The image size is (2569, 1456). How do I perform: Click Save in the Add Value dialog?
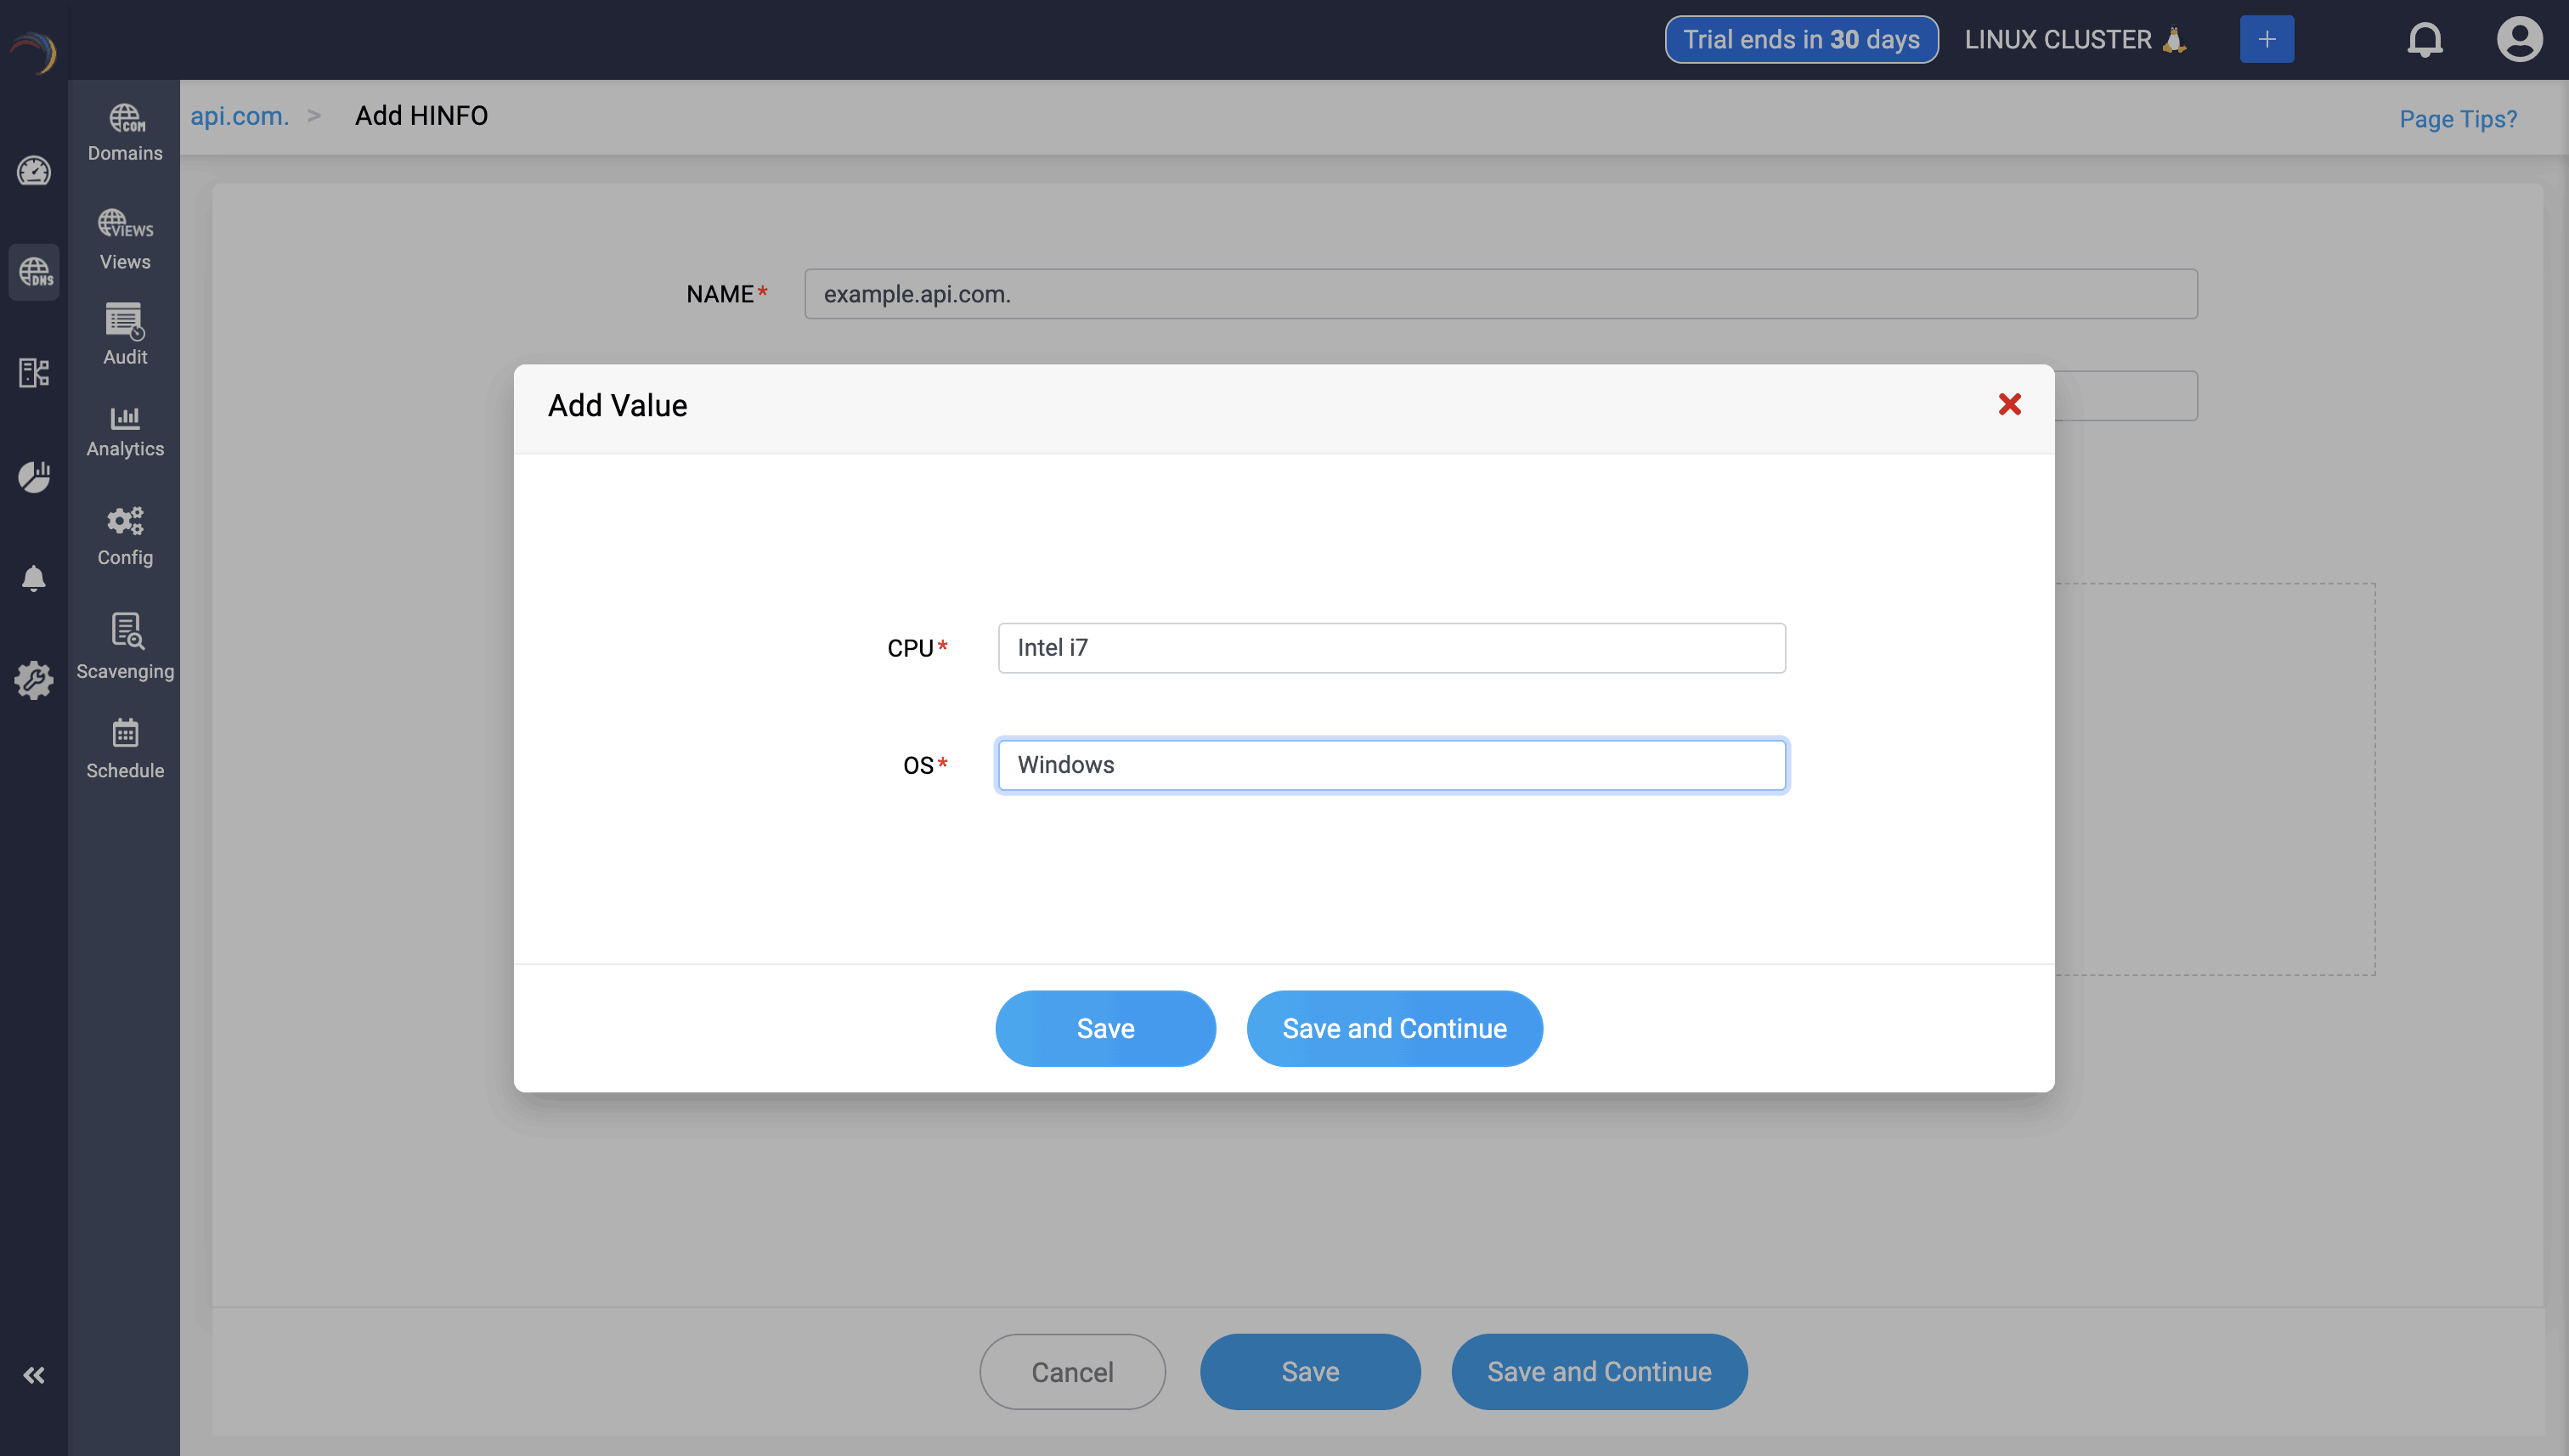[1105, 1028]
